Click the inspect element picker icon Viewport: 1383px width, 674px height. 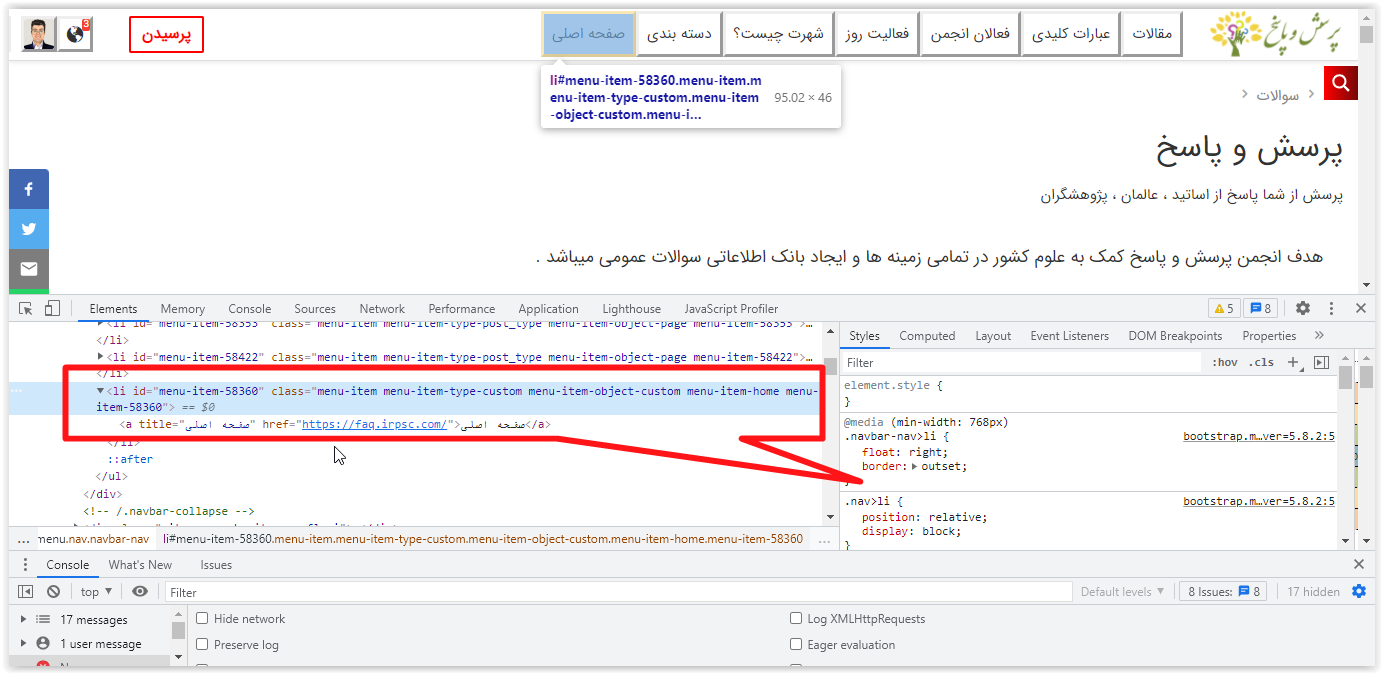pos(26,309)
